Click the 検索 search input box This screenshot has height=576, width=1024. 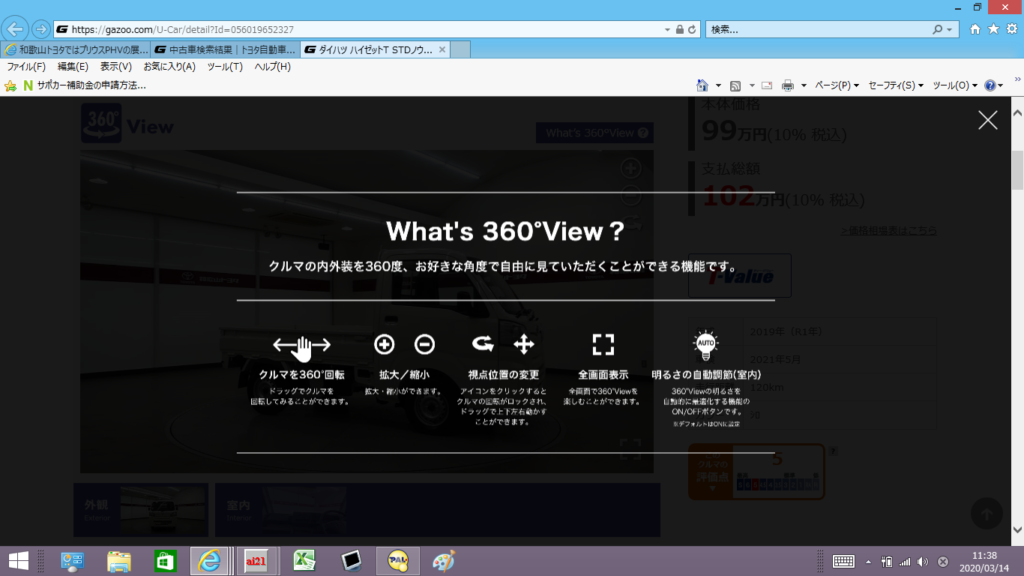tap(819, 29)
